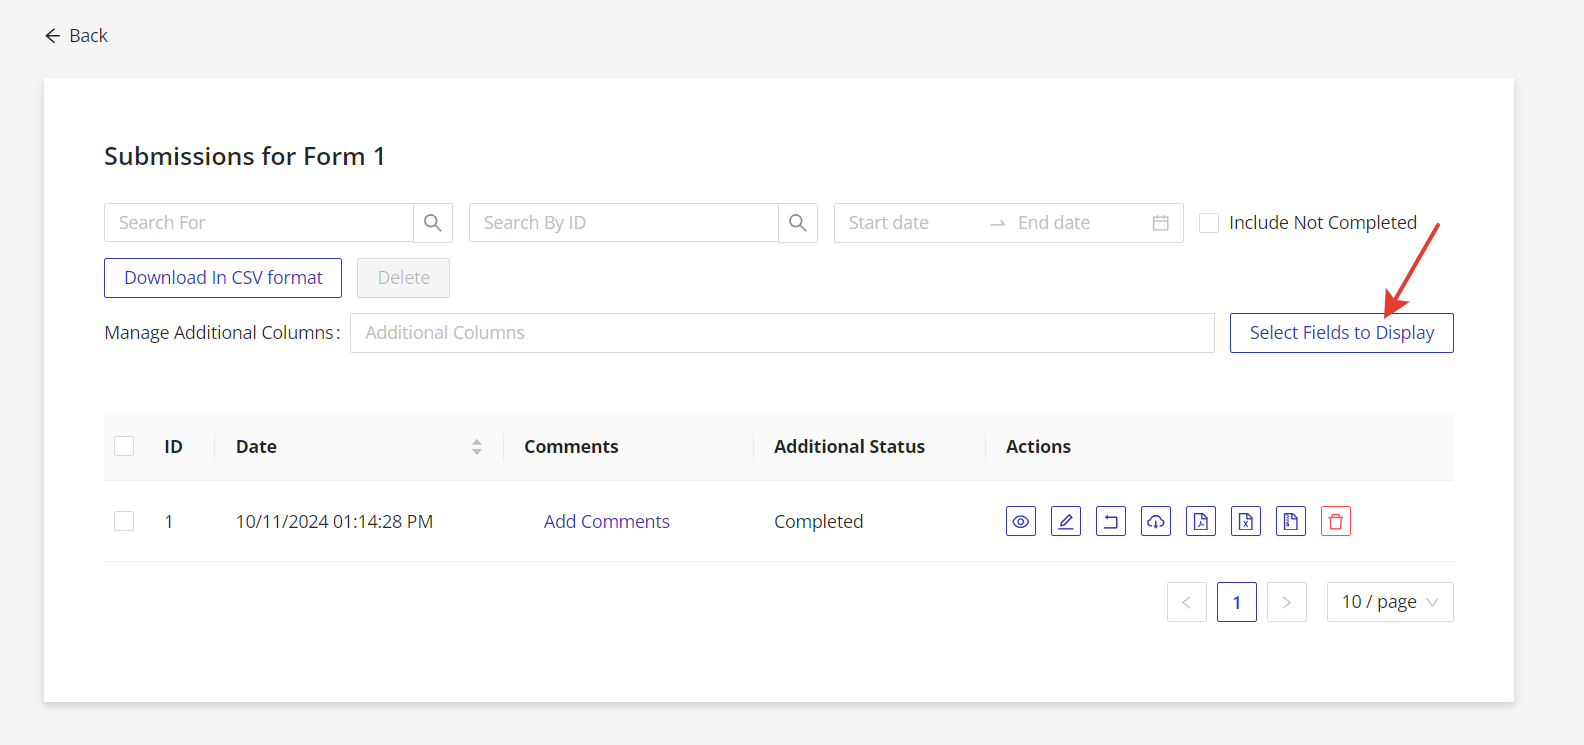Click the rollback arrow icon in Actions
The image size is (1584, 745).
1110,521
